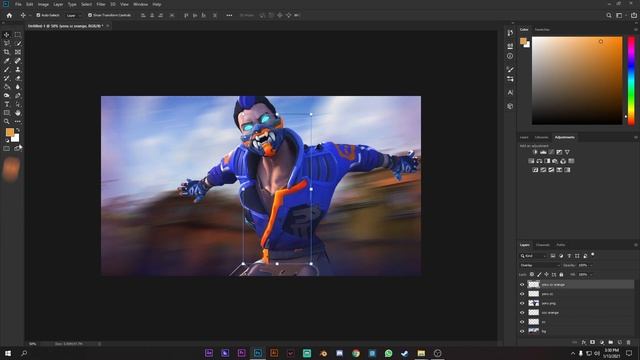640x360 pixels.
Task: Click the search magnifier in options bar
Action: coord(609,15)
